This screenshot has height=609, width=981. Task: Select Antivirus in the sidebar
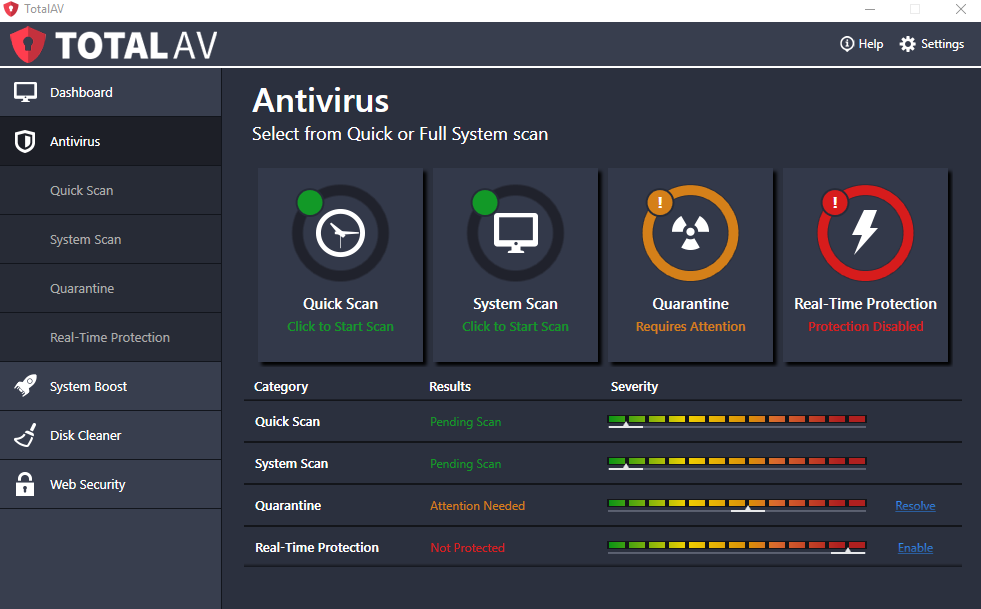111,141
